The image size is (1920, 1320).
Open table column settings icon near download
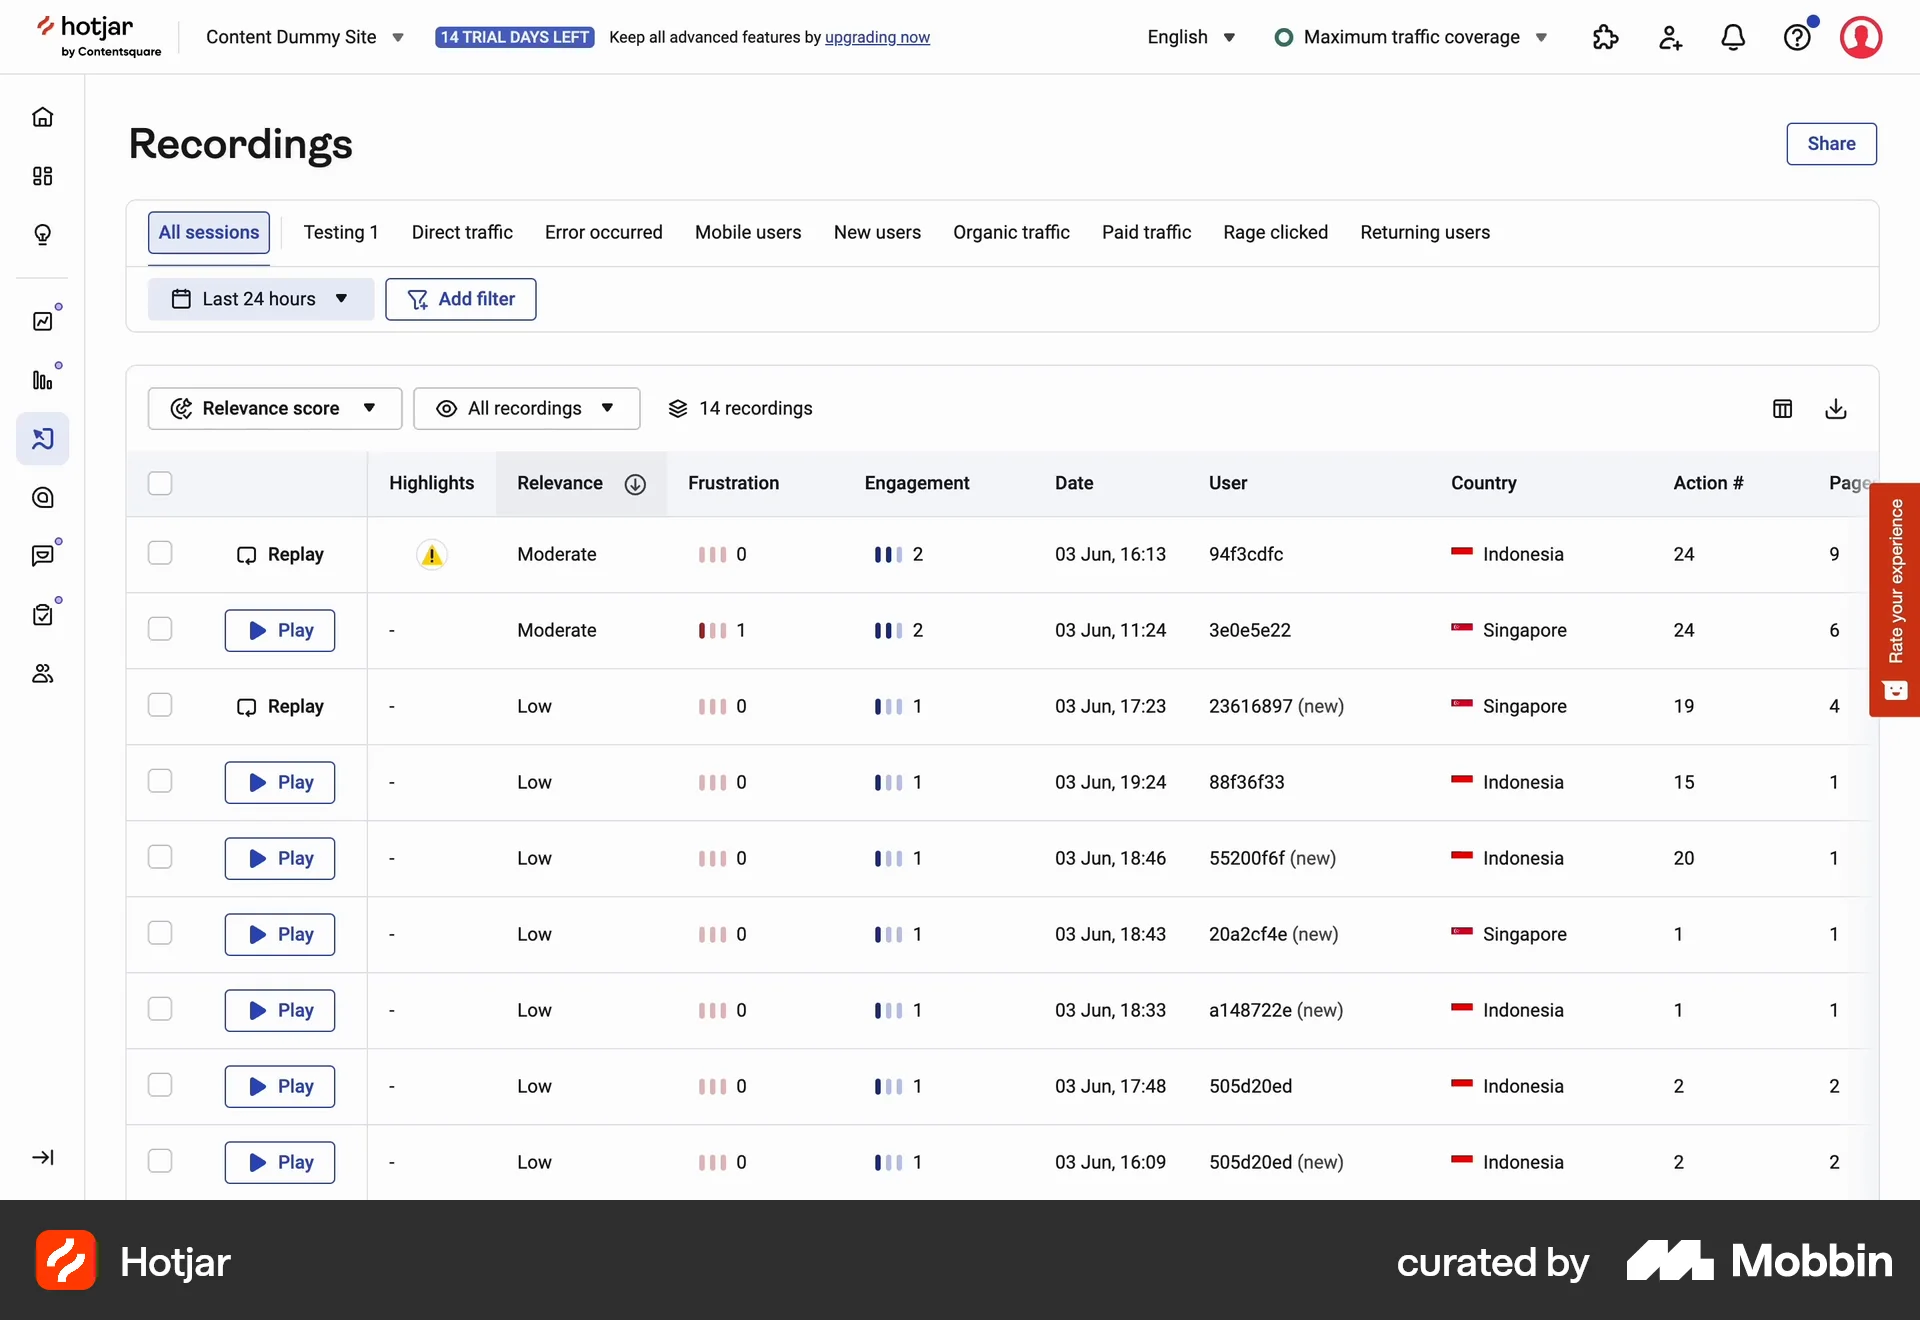[1783, 409]
